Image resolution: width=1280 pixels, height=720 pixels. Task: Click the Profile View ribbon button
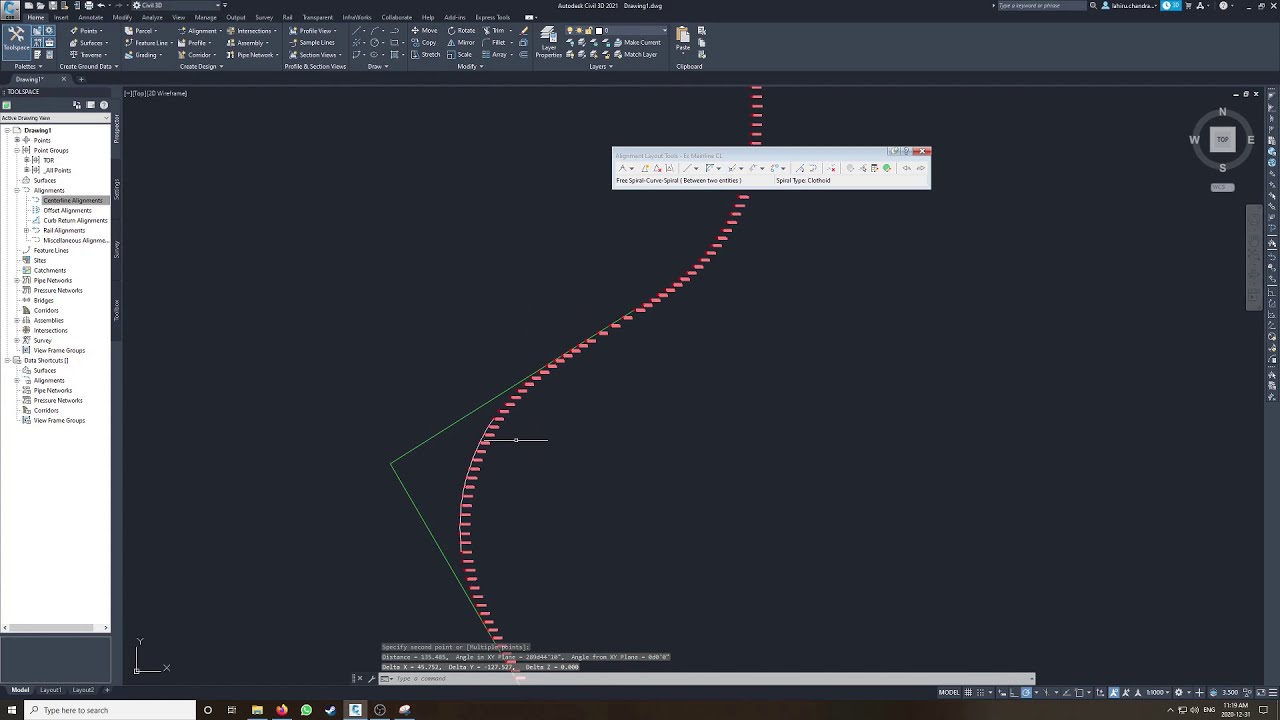(x=315, y=31)
